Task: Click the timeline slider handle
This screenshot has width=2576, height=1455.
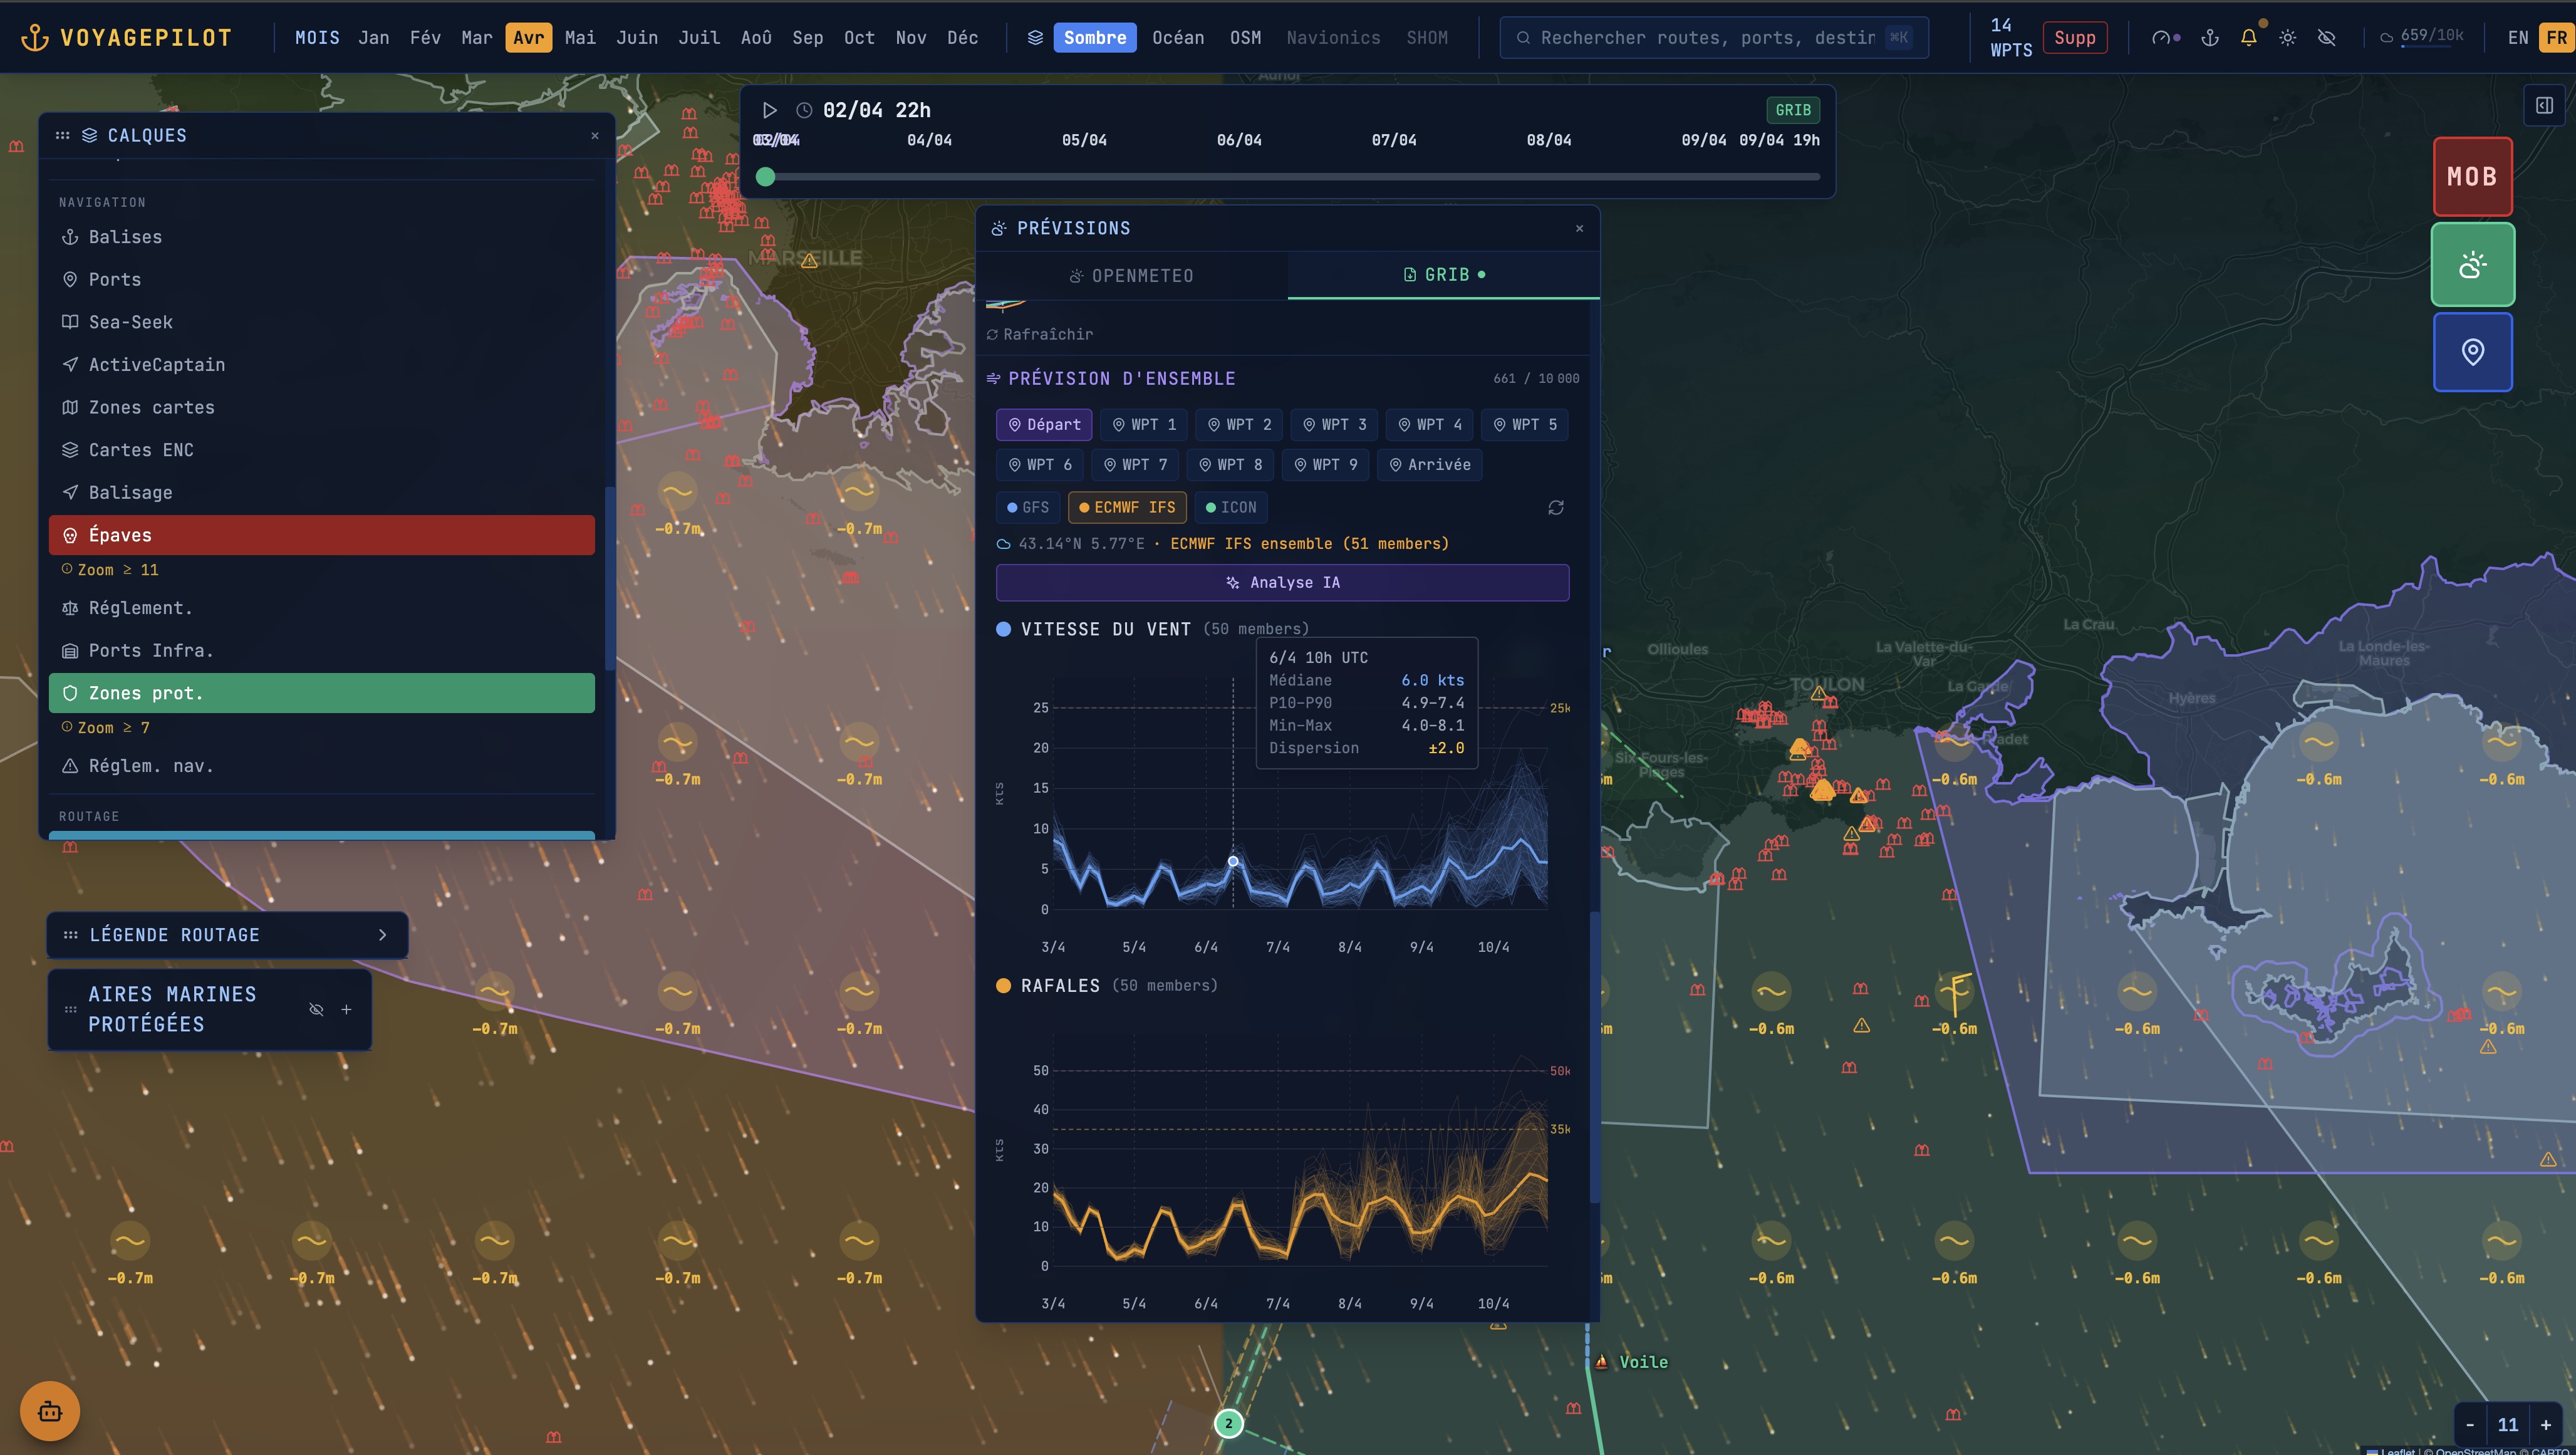Action: pyautogui.click(x=766, y=177)
